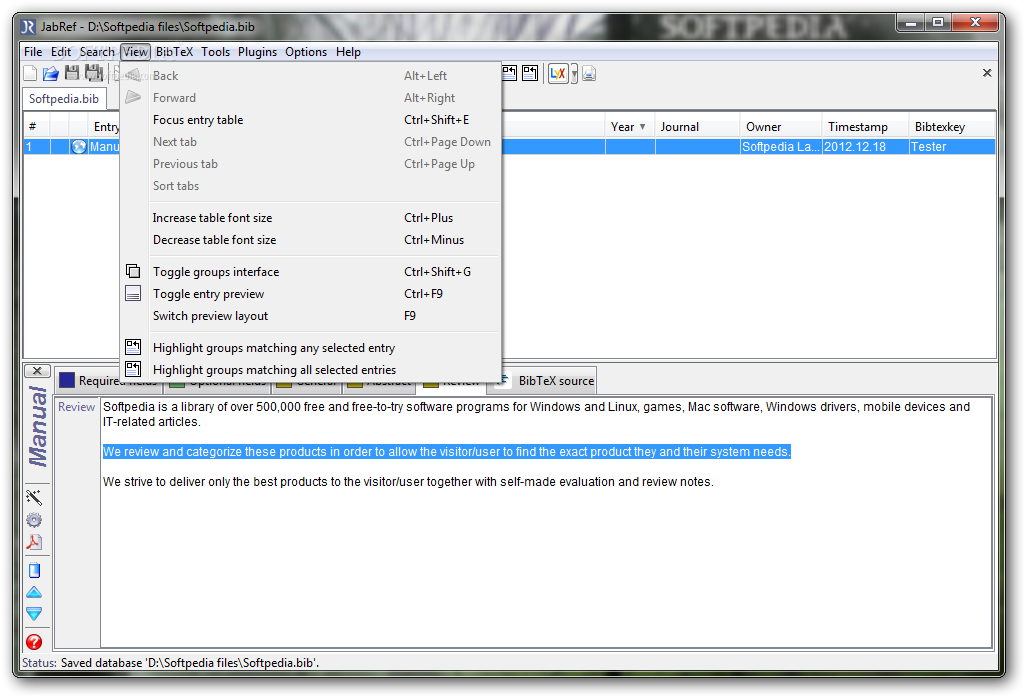Click the 2012.12.18 timestamp cell

tap(865, 147)
